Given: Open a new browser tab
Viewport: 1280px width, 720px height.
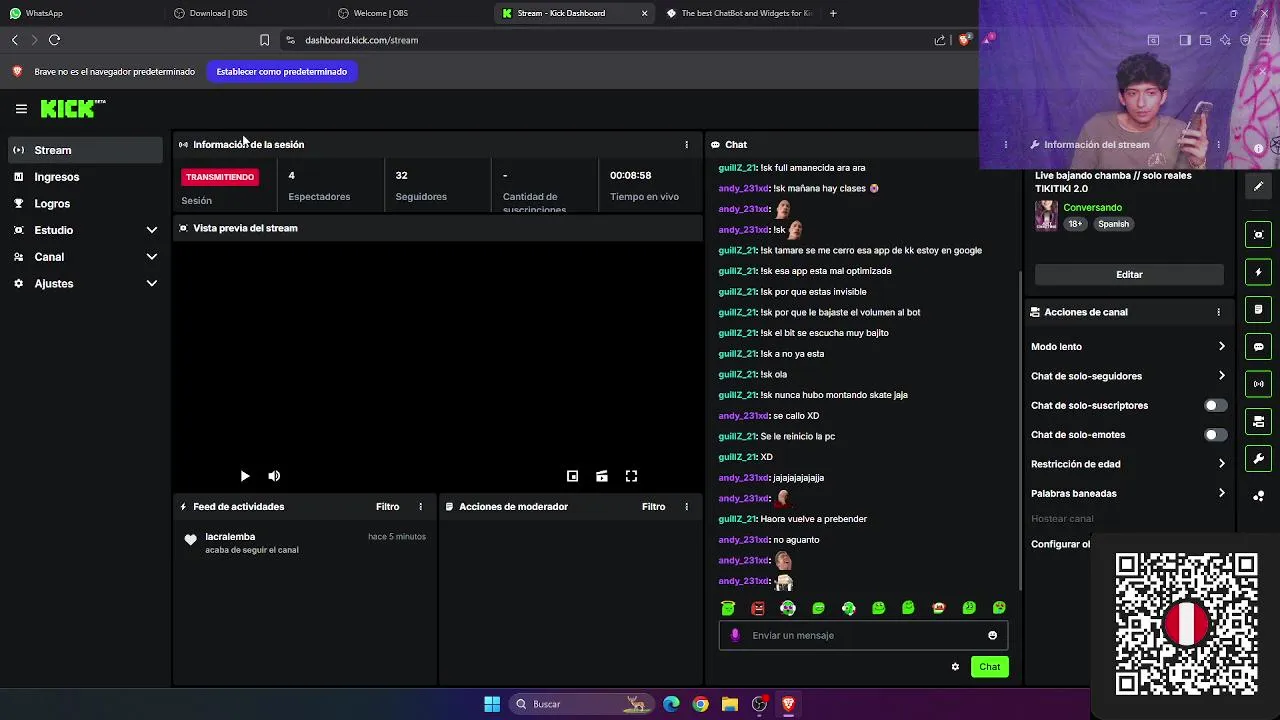Looking at the screenshot, I should coord(833,13).
